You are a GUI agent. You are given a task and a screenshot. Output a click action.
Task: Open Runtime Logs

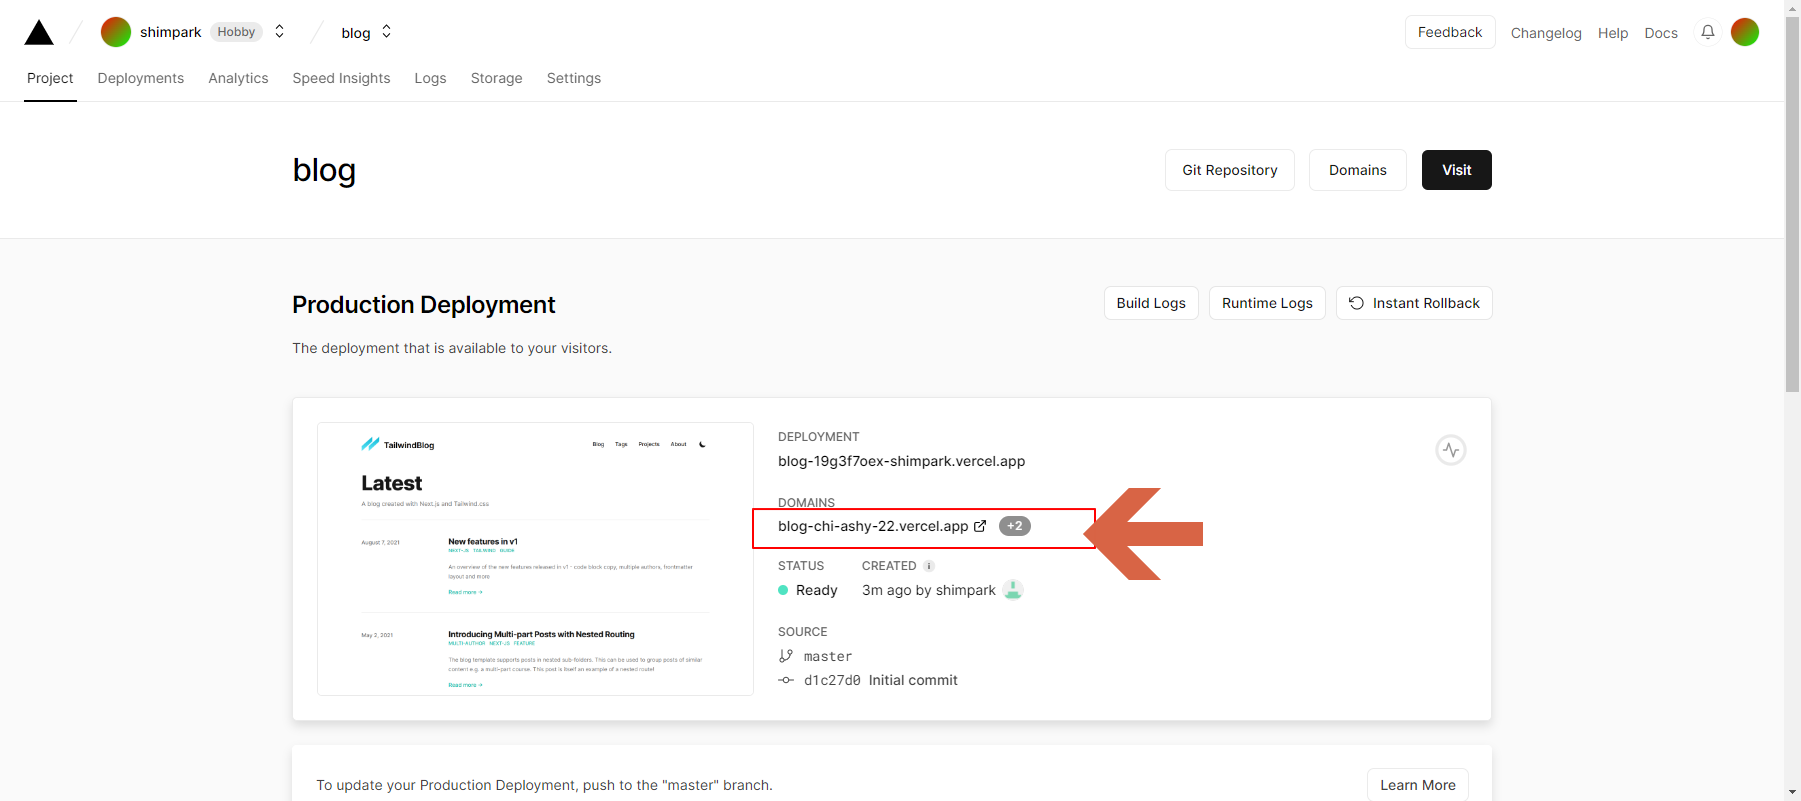pos(1267,303)
